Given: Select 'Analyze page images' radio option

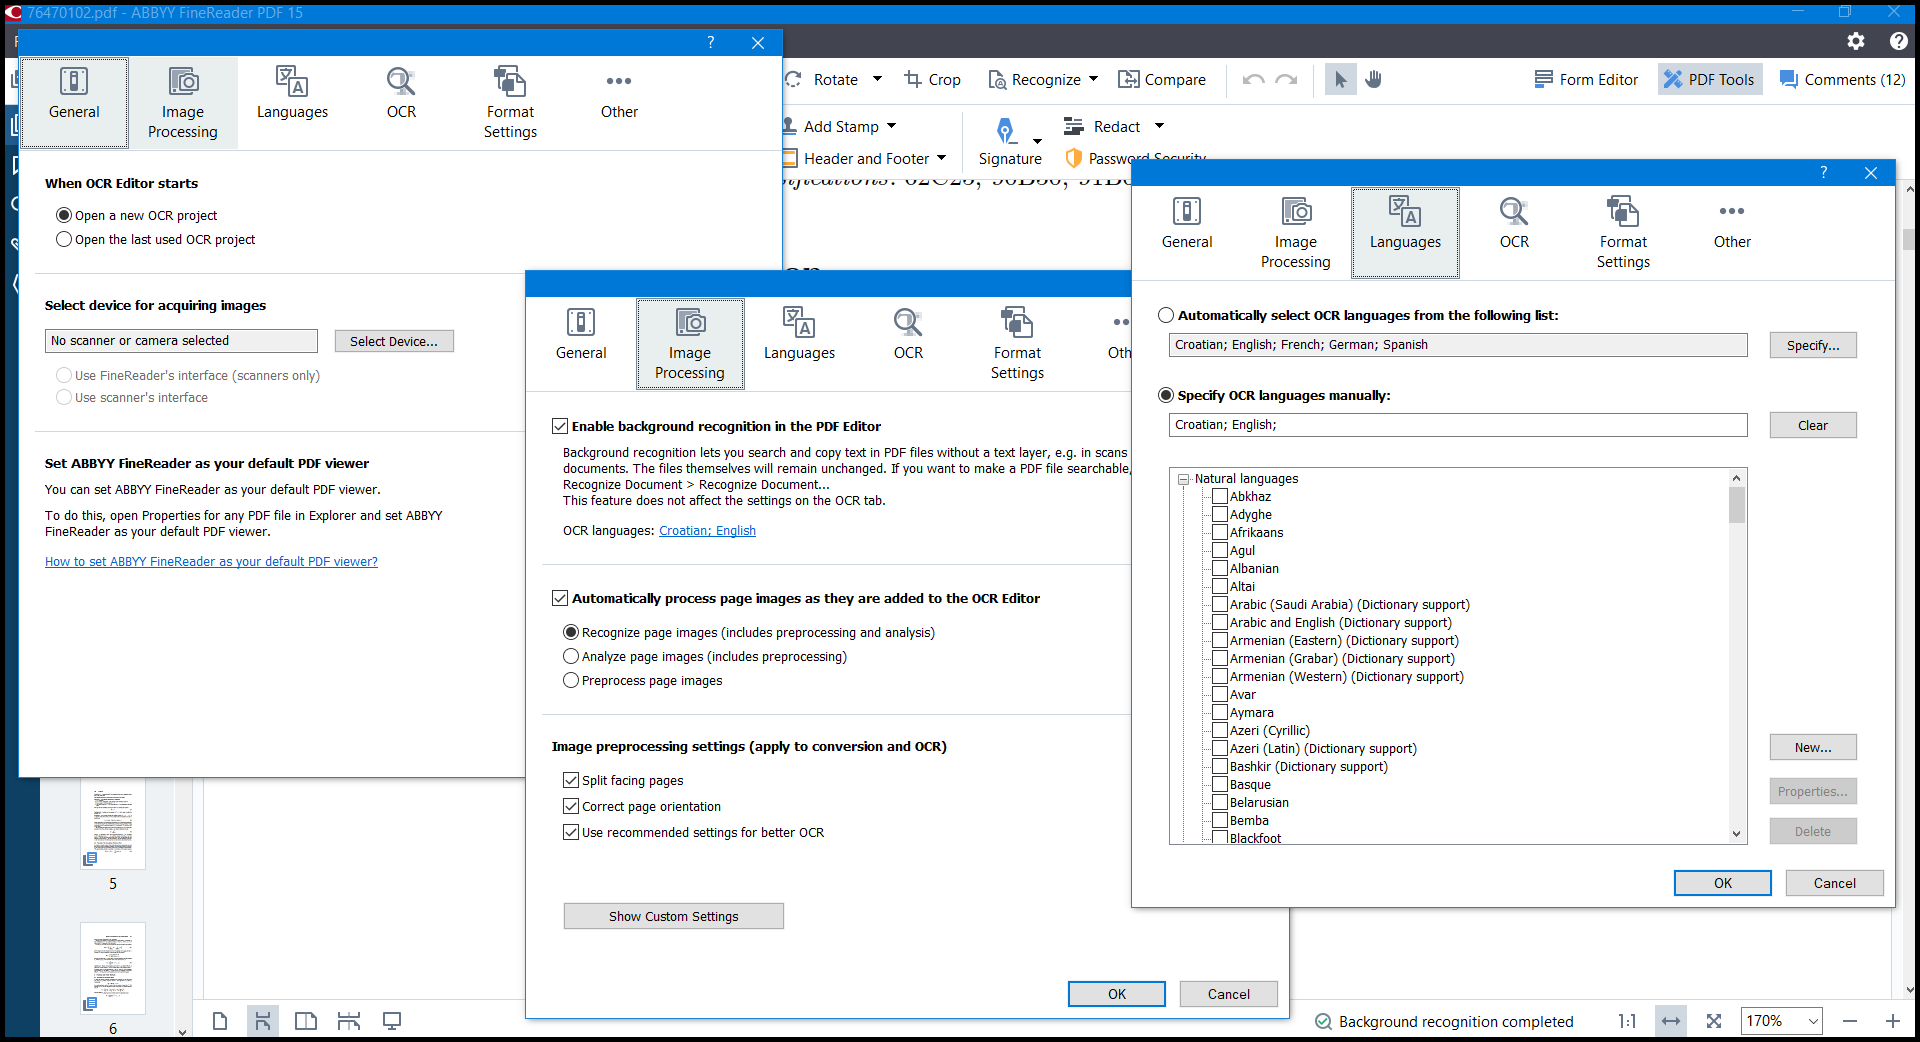Looking at the screenshot, I should (x=571, y=657).
